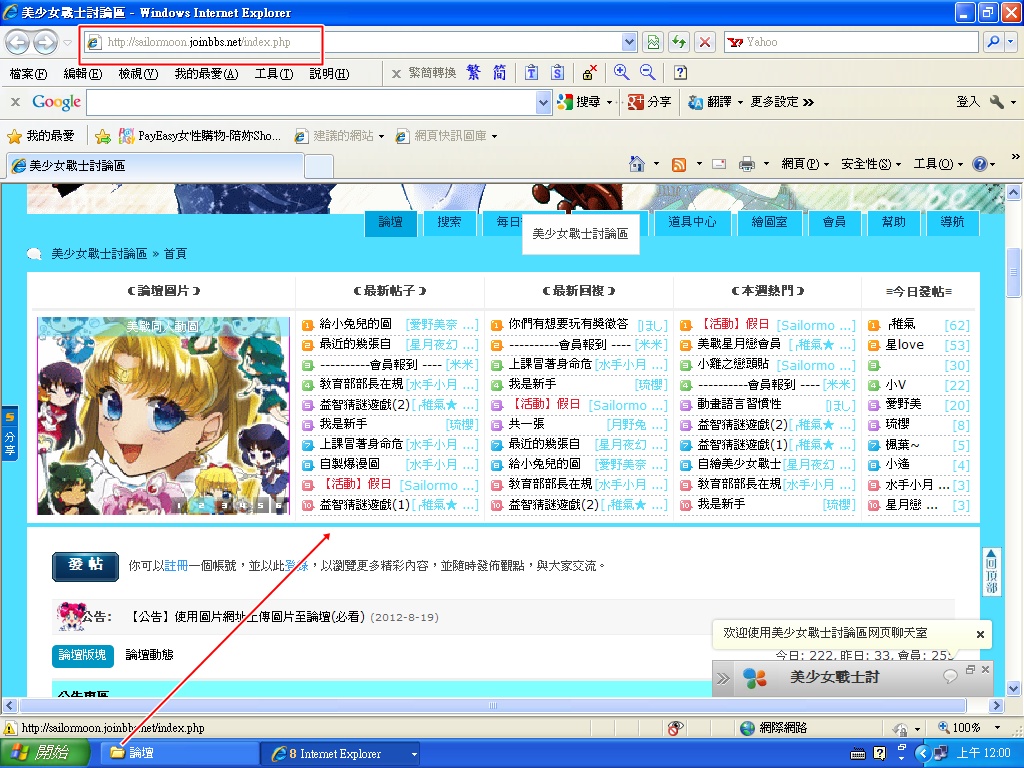Click the browser Back arrow button

pos(18,42)
